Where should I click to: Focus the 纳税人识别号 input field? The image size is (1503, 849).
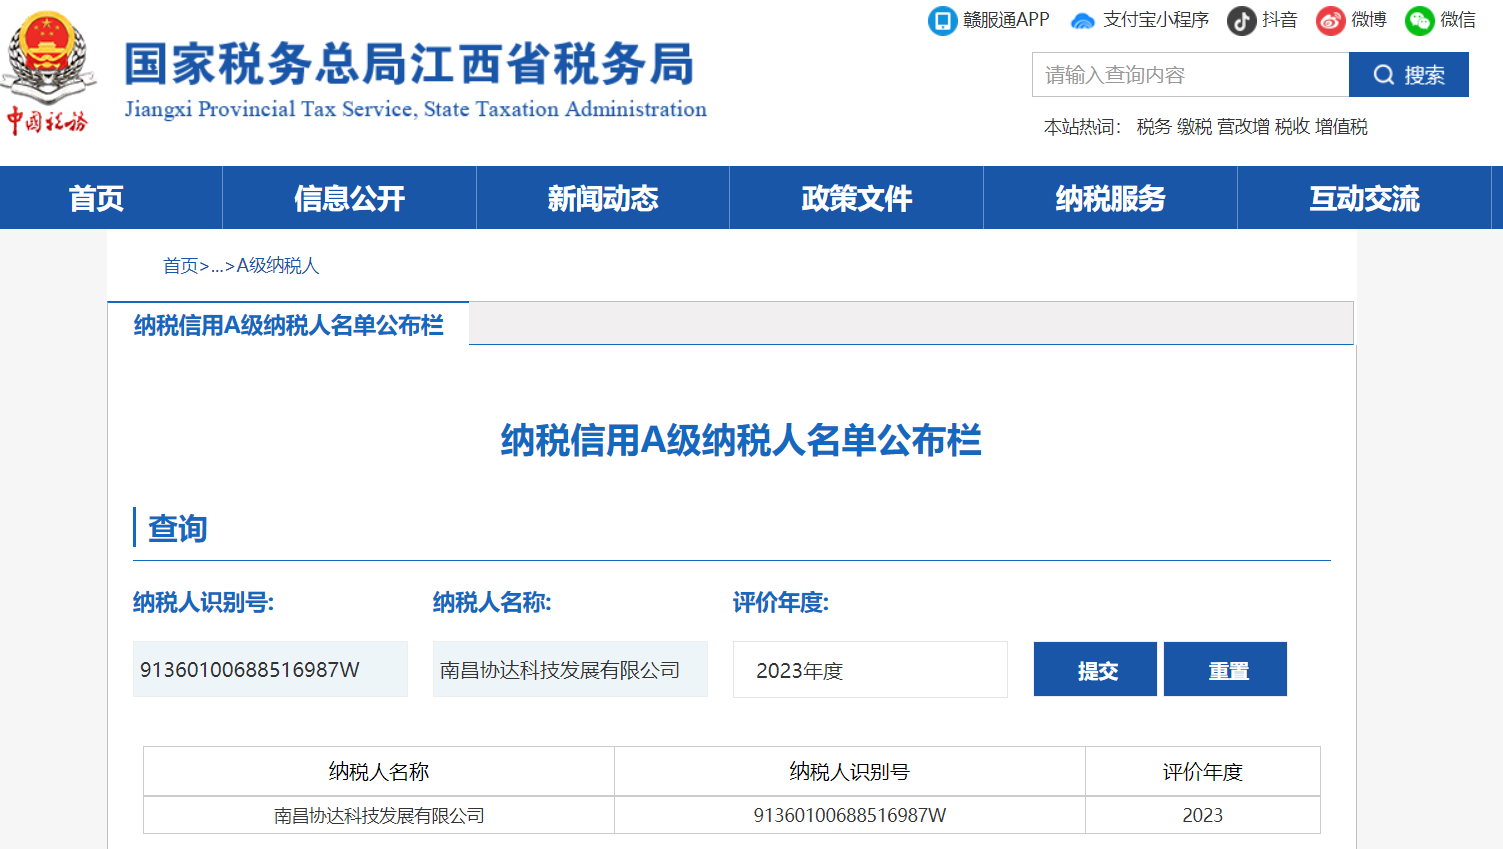(270, 670)
